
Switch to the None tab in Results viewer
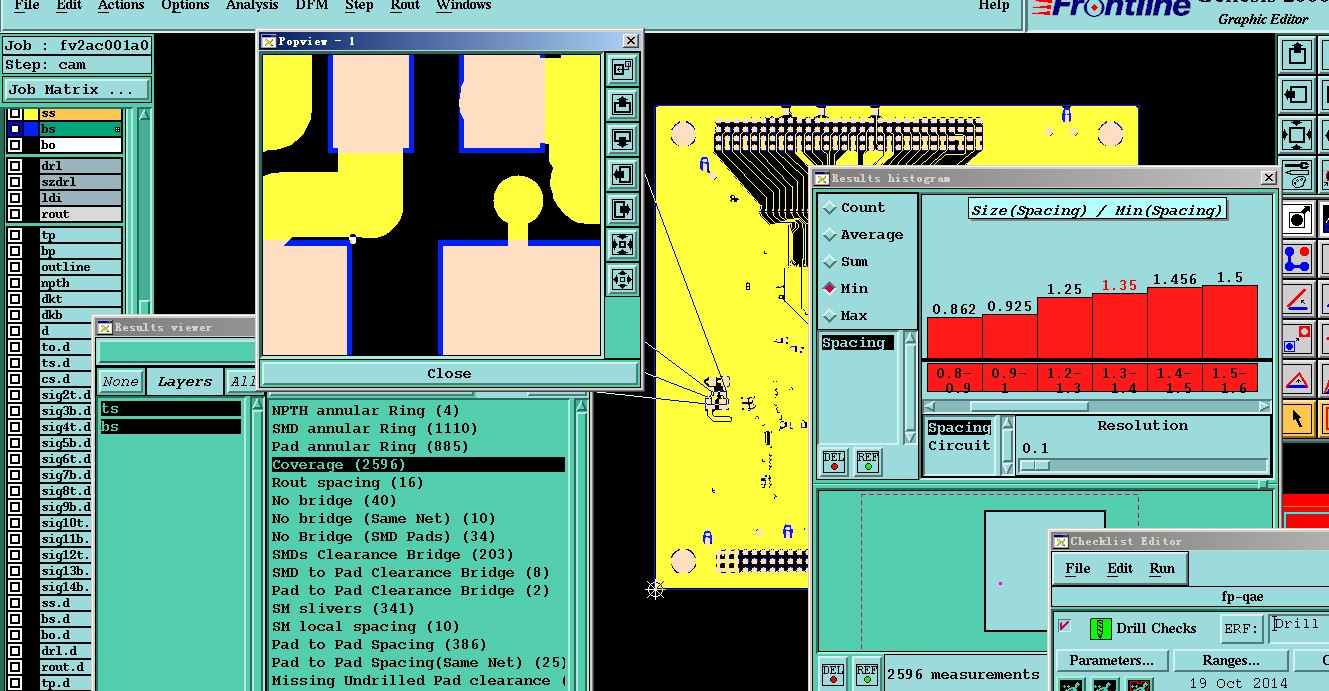(121, 381)
